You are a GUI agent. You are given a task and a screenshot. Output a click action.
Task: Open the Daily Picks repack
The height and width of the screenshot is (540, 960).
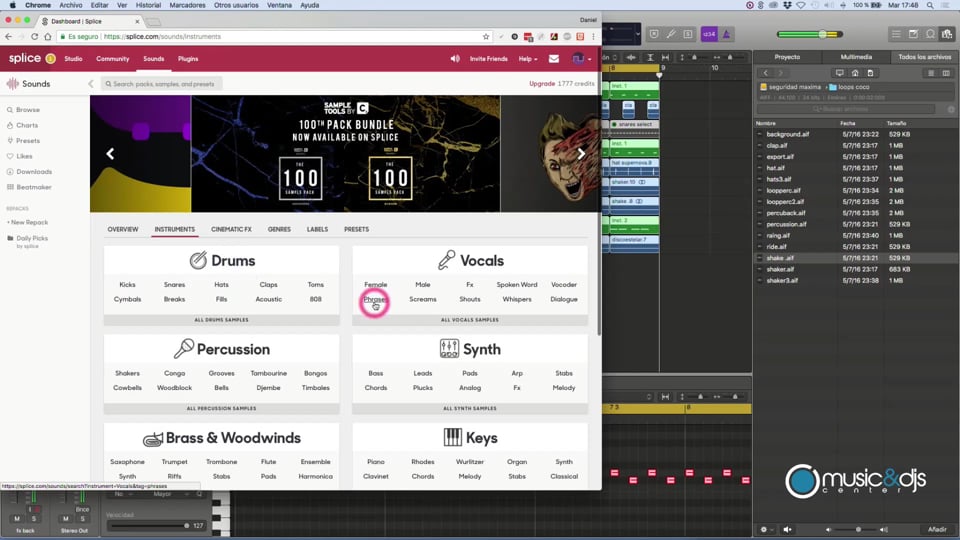click(32, 238)
